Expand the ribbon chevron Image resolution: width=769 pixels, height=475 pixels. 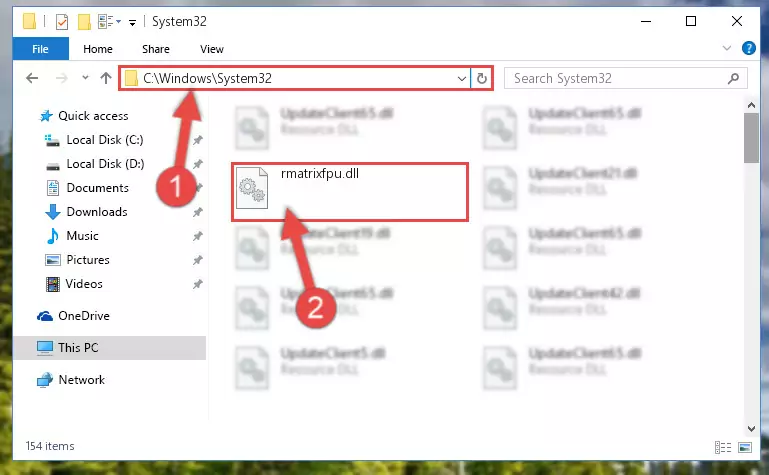tap(726, 48)
